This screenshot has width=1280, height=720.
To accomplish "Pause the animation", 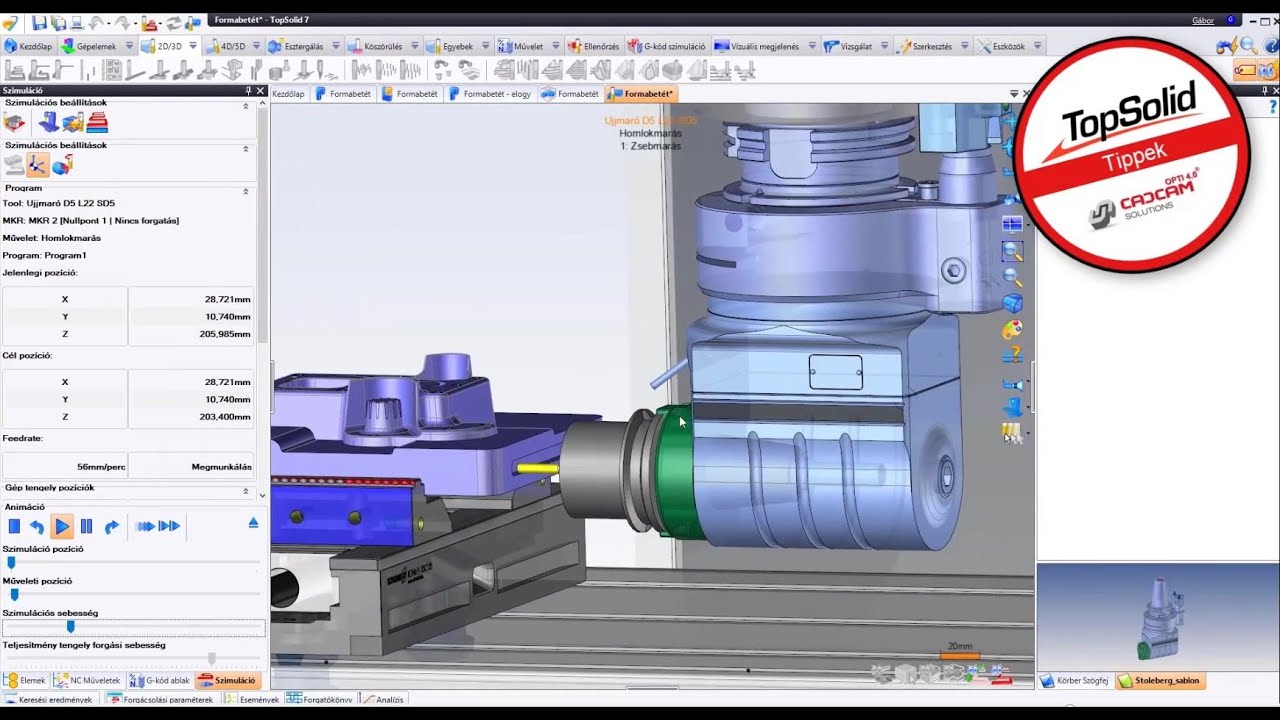I will [x=86, y=526].
